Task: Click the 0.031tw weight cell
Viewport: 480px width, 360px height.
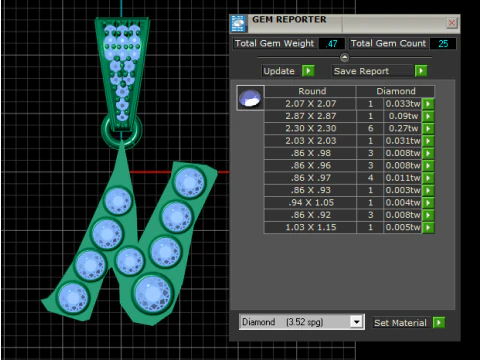Action: tap(403, 141)
